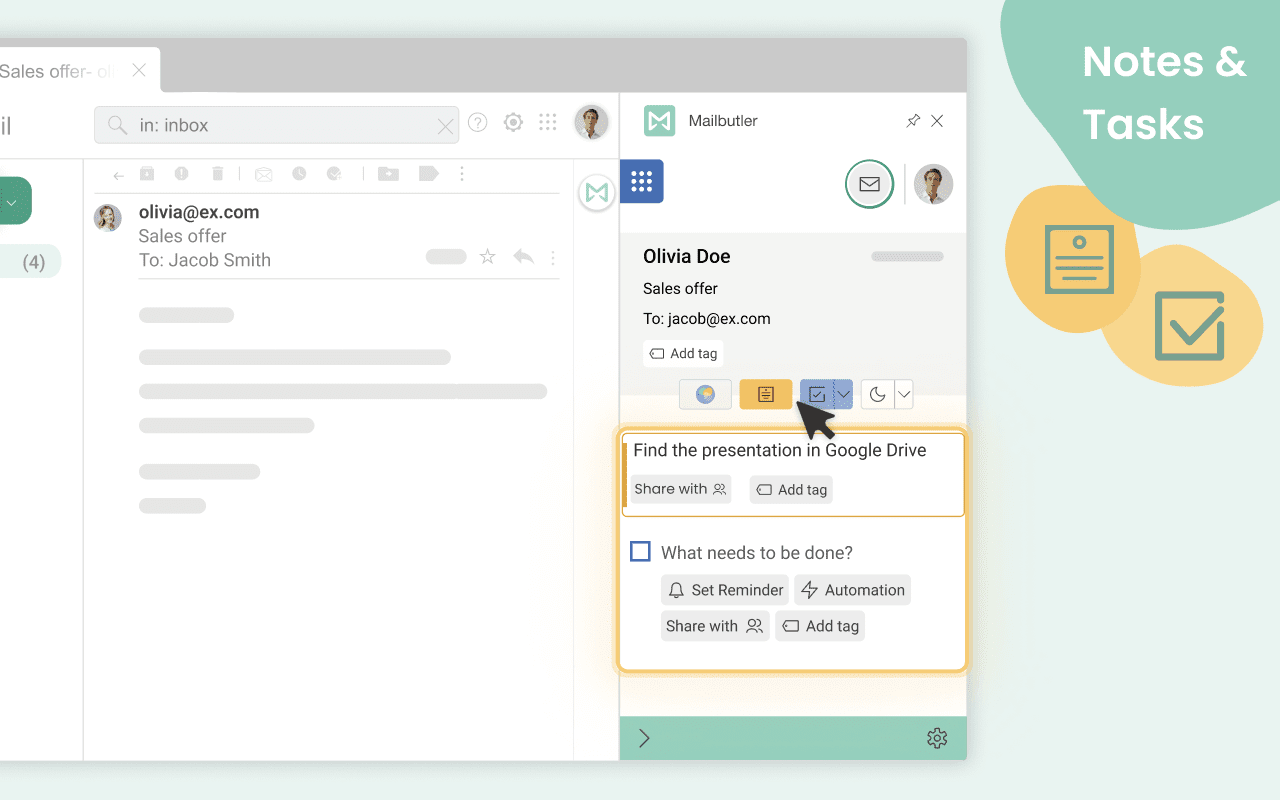Click the green-circled envelope icon in Mailbutler
The height and width of the screenshot is (800, 1280).
tap(870, 184)
